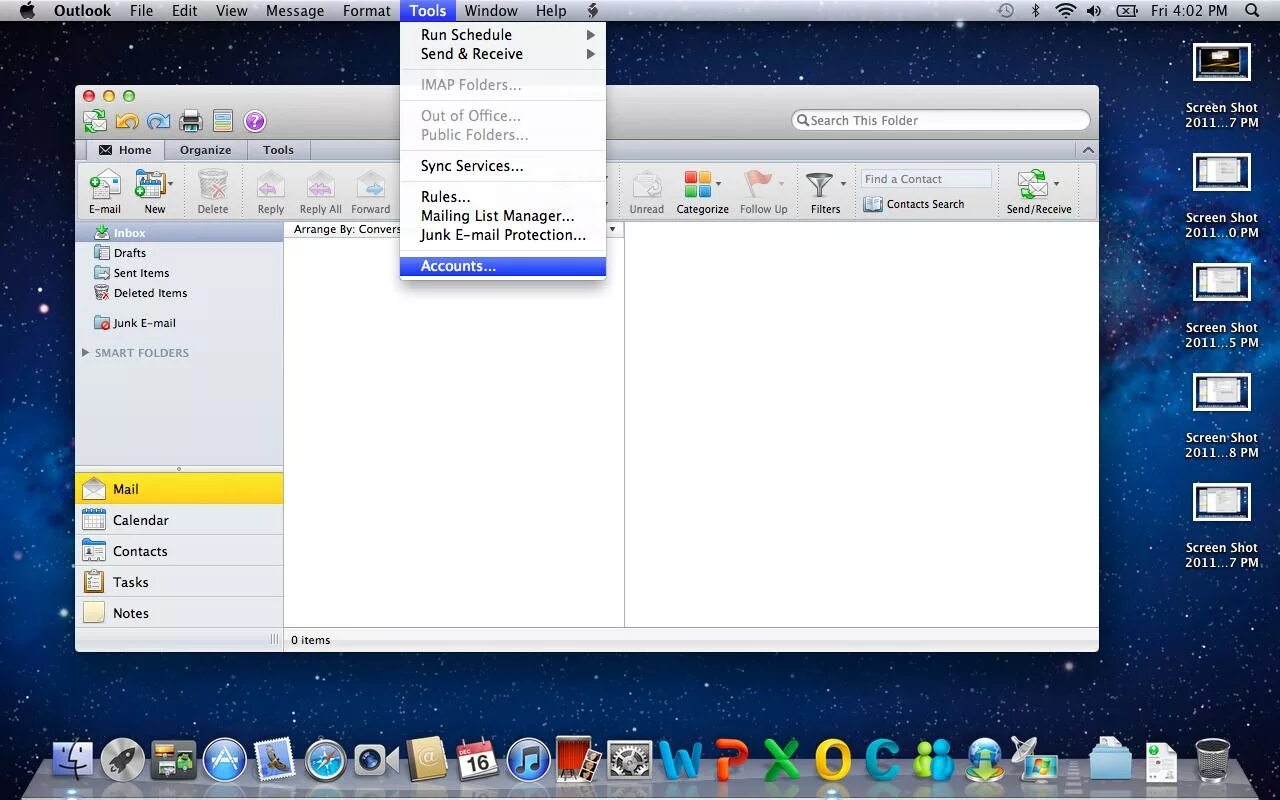Switch to Calendar view in sidebar

(x=179, y=520)
